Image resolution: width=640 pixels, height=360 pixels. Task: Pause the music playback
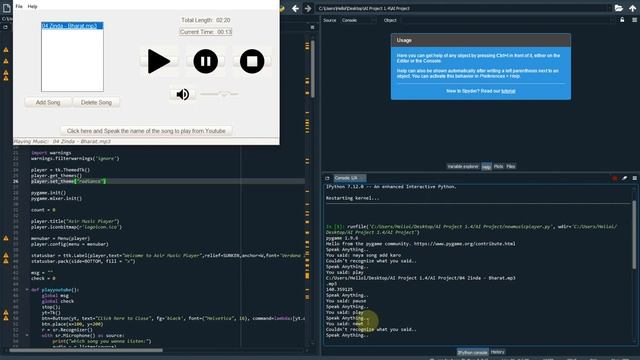point(205,61)
